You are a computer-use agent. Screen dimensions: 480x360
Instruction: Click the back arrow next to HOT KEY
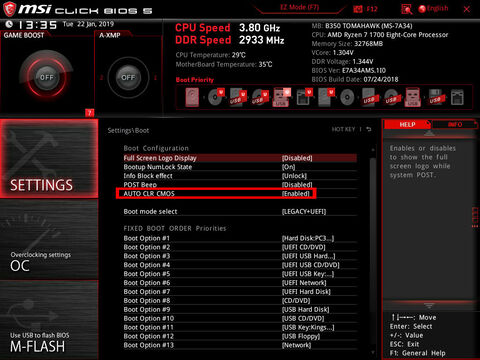369,129
